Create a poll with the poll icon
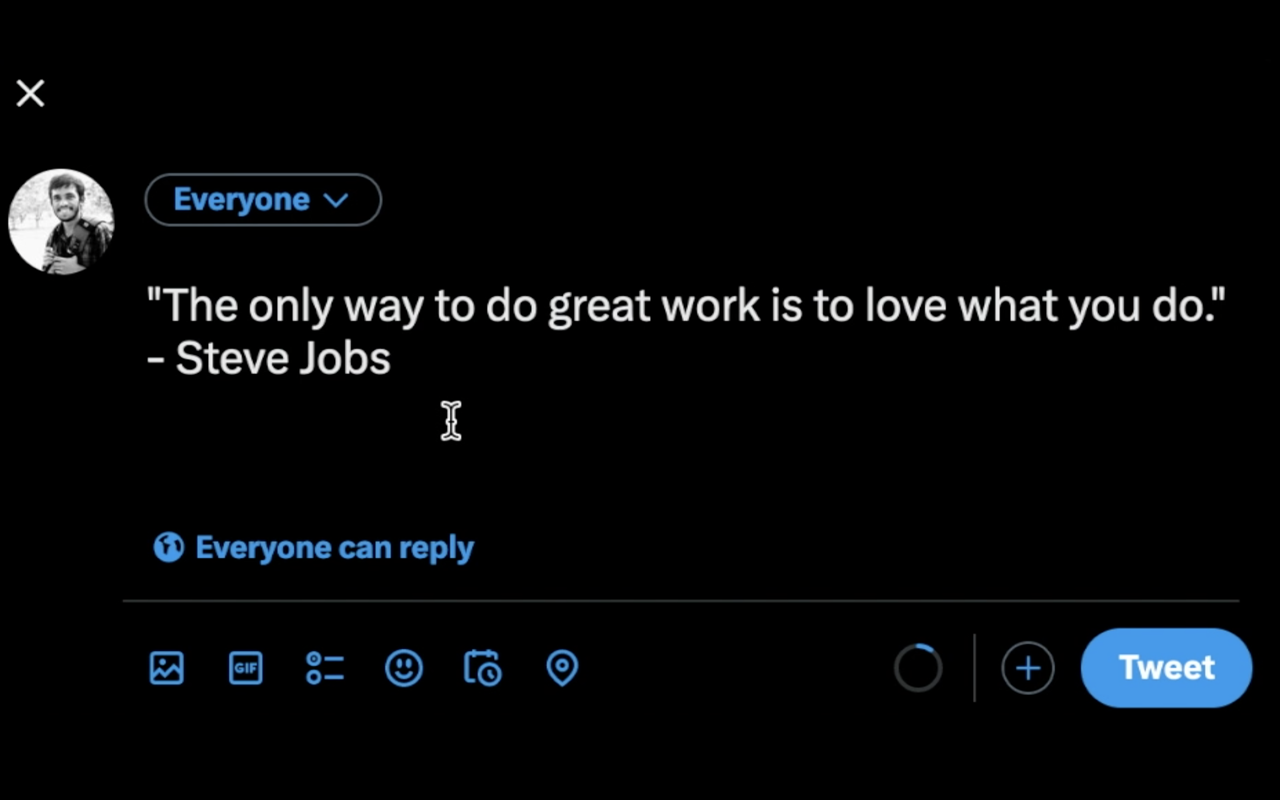Image resolution: width=1280 pixels, height=800 pixels. (325, 667)
